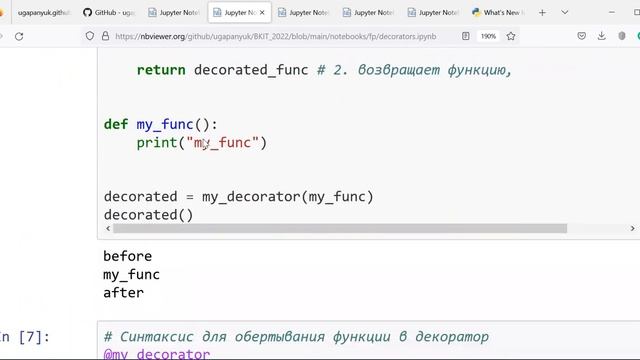Click the nbviewer.org URL address field
The width and height of the screenshot is (640, 360).
pos(276,36)
